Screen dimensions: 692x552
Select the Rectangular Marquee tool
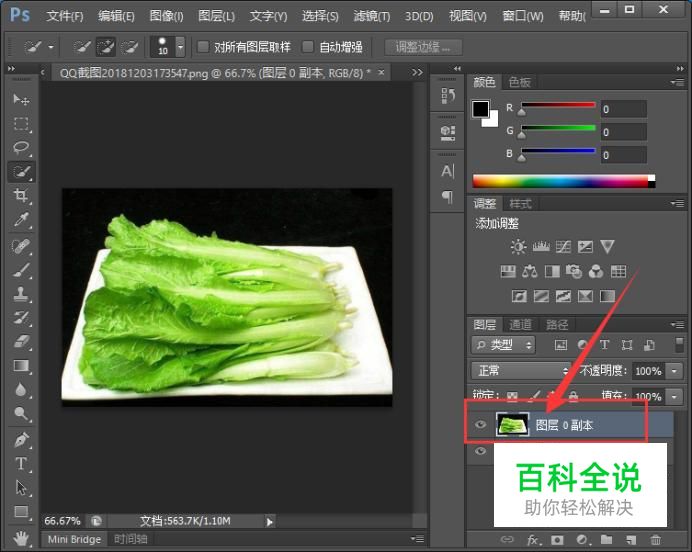[21, 124]
